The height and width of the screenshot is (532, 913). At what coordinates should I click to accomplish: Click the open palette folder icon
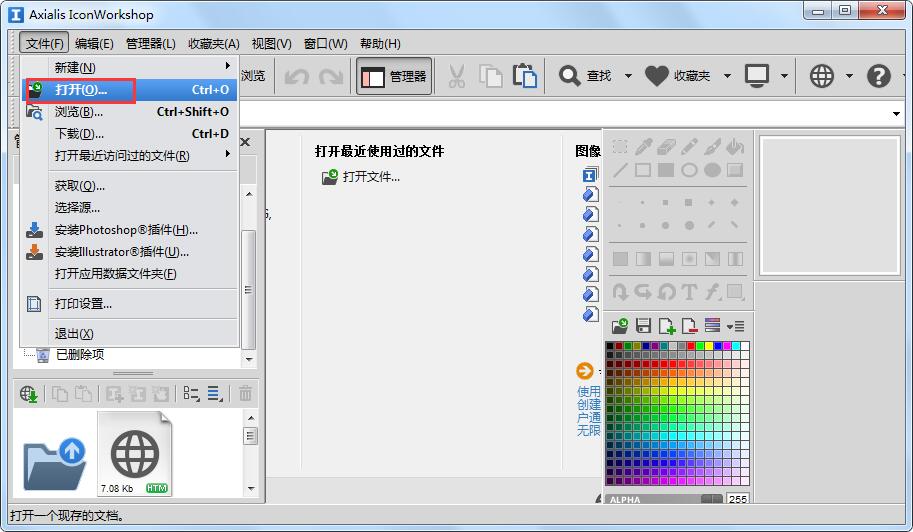click(620, 326)
